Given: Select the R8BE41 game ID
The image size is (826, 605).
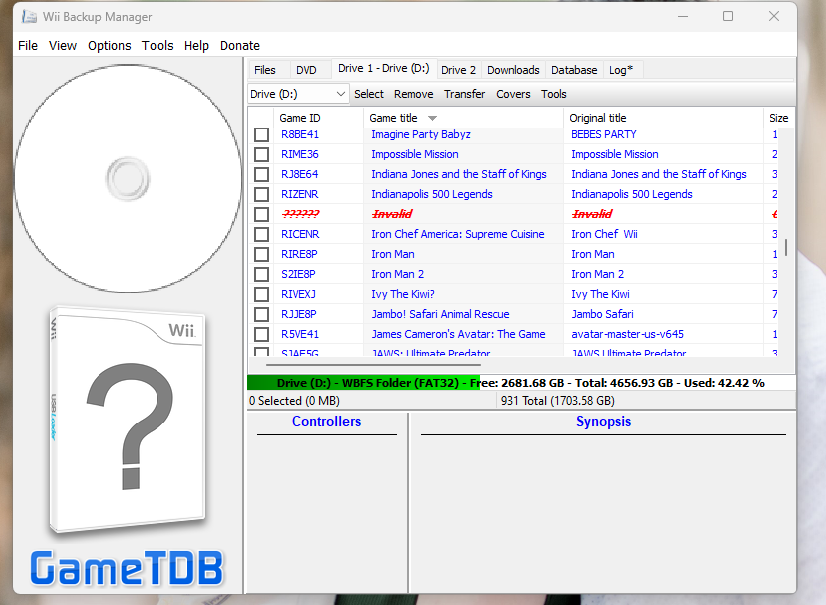Looking at the screenshot, I should coord(300,134).
